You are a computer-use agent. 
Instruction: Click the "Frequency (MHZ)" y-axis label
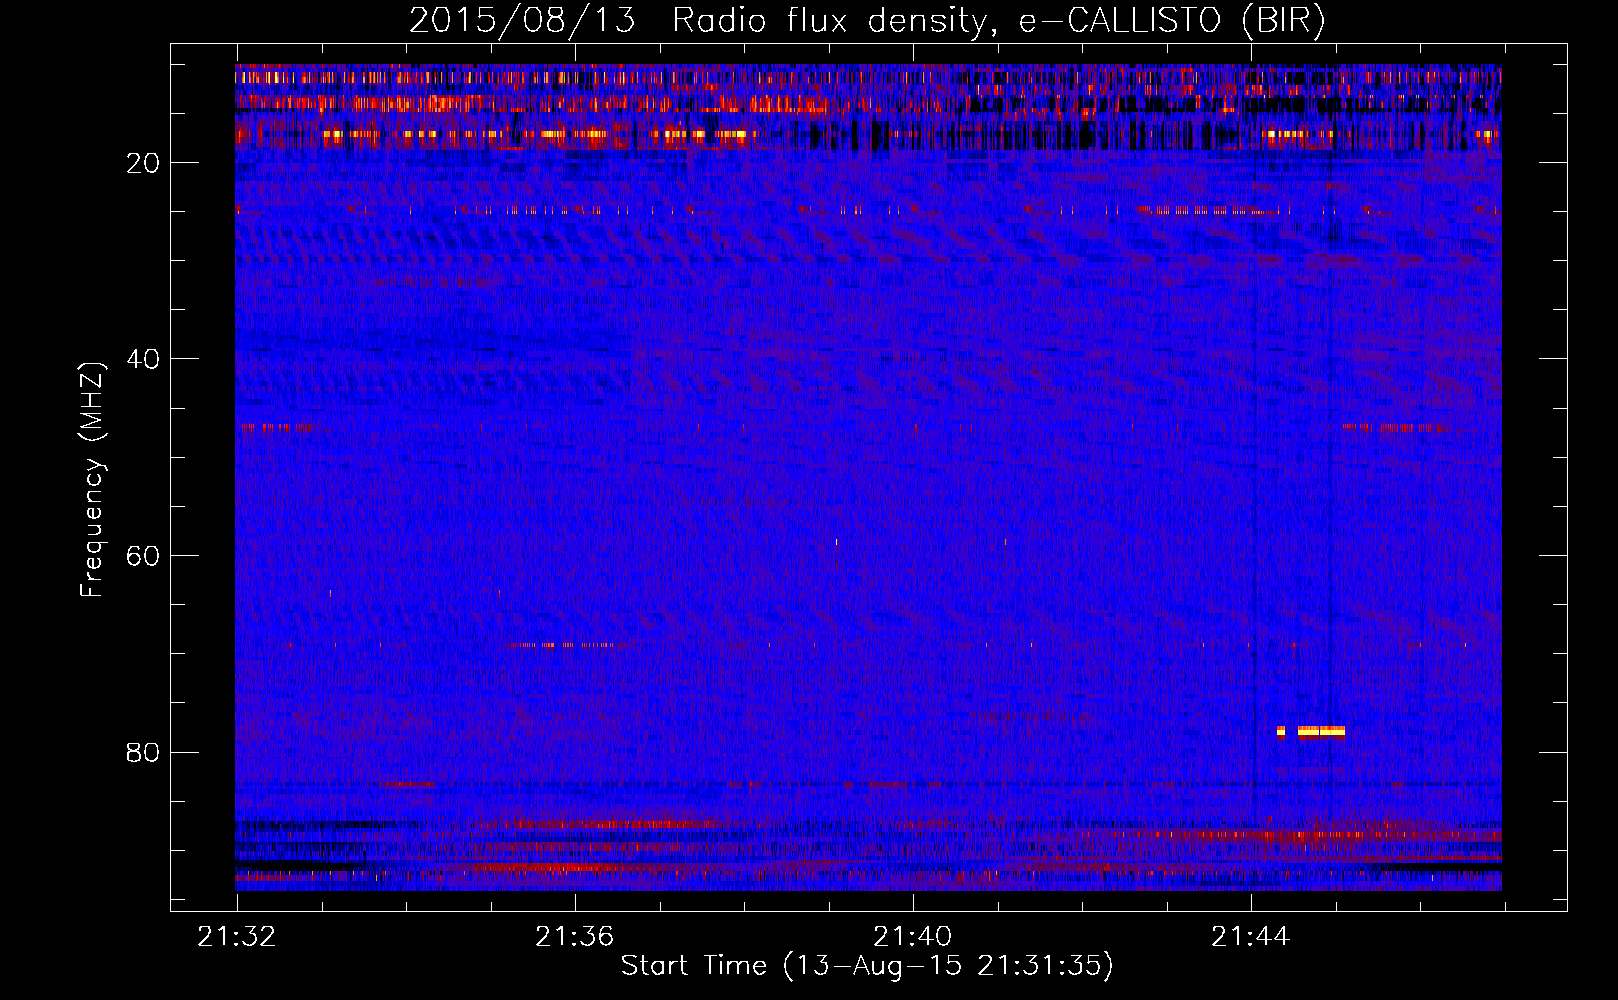coord(91,480)
